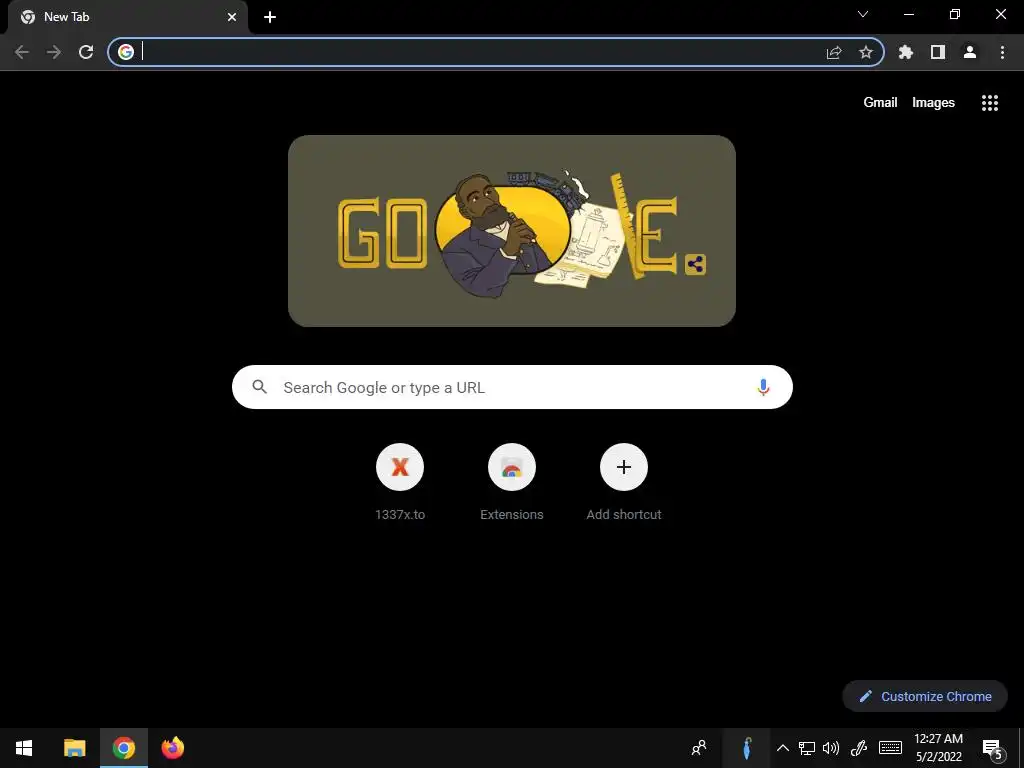Open network status in the tray
This screenshot has width=1024, height=768.
point(807,748)
